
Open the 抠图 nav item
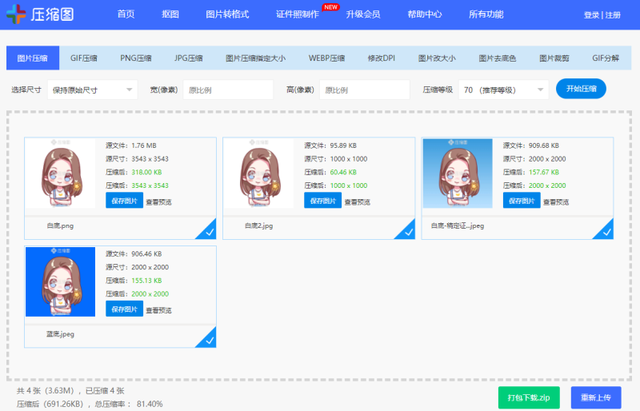click(170, 14)
